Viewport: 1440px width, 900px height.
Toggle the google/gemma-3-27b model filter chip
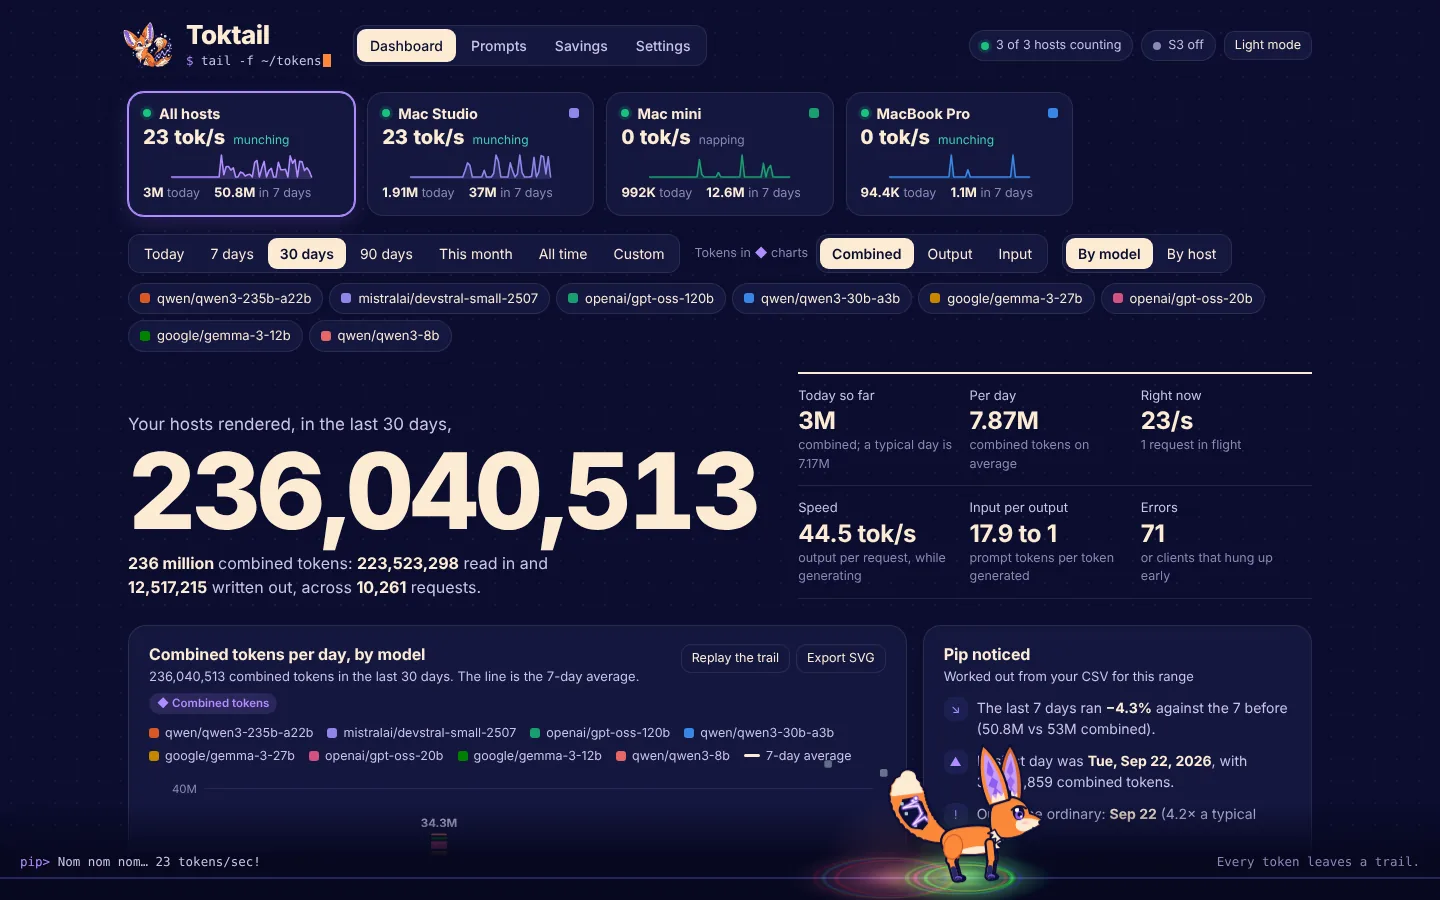pyautogui.click(x=1006, y=298)
